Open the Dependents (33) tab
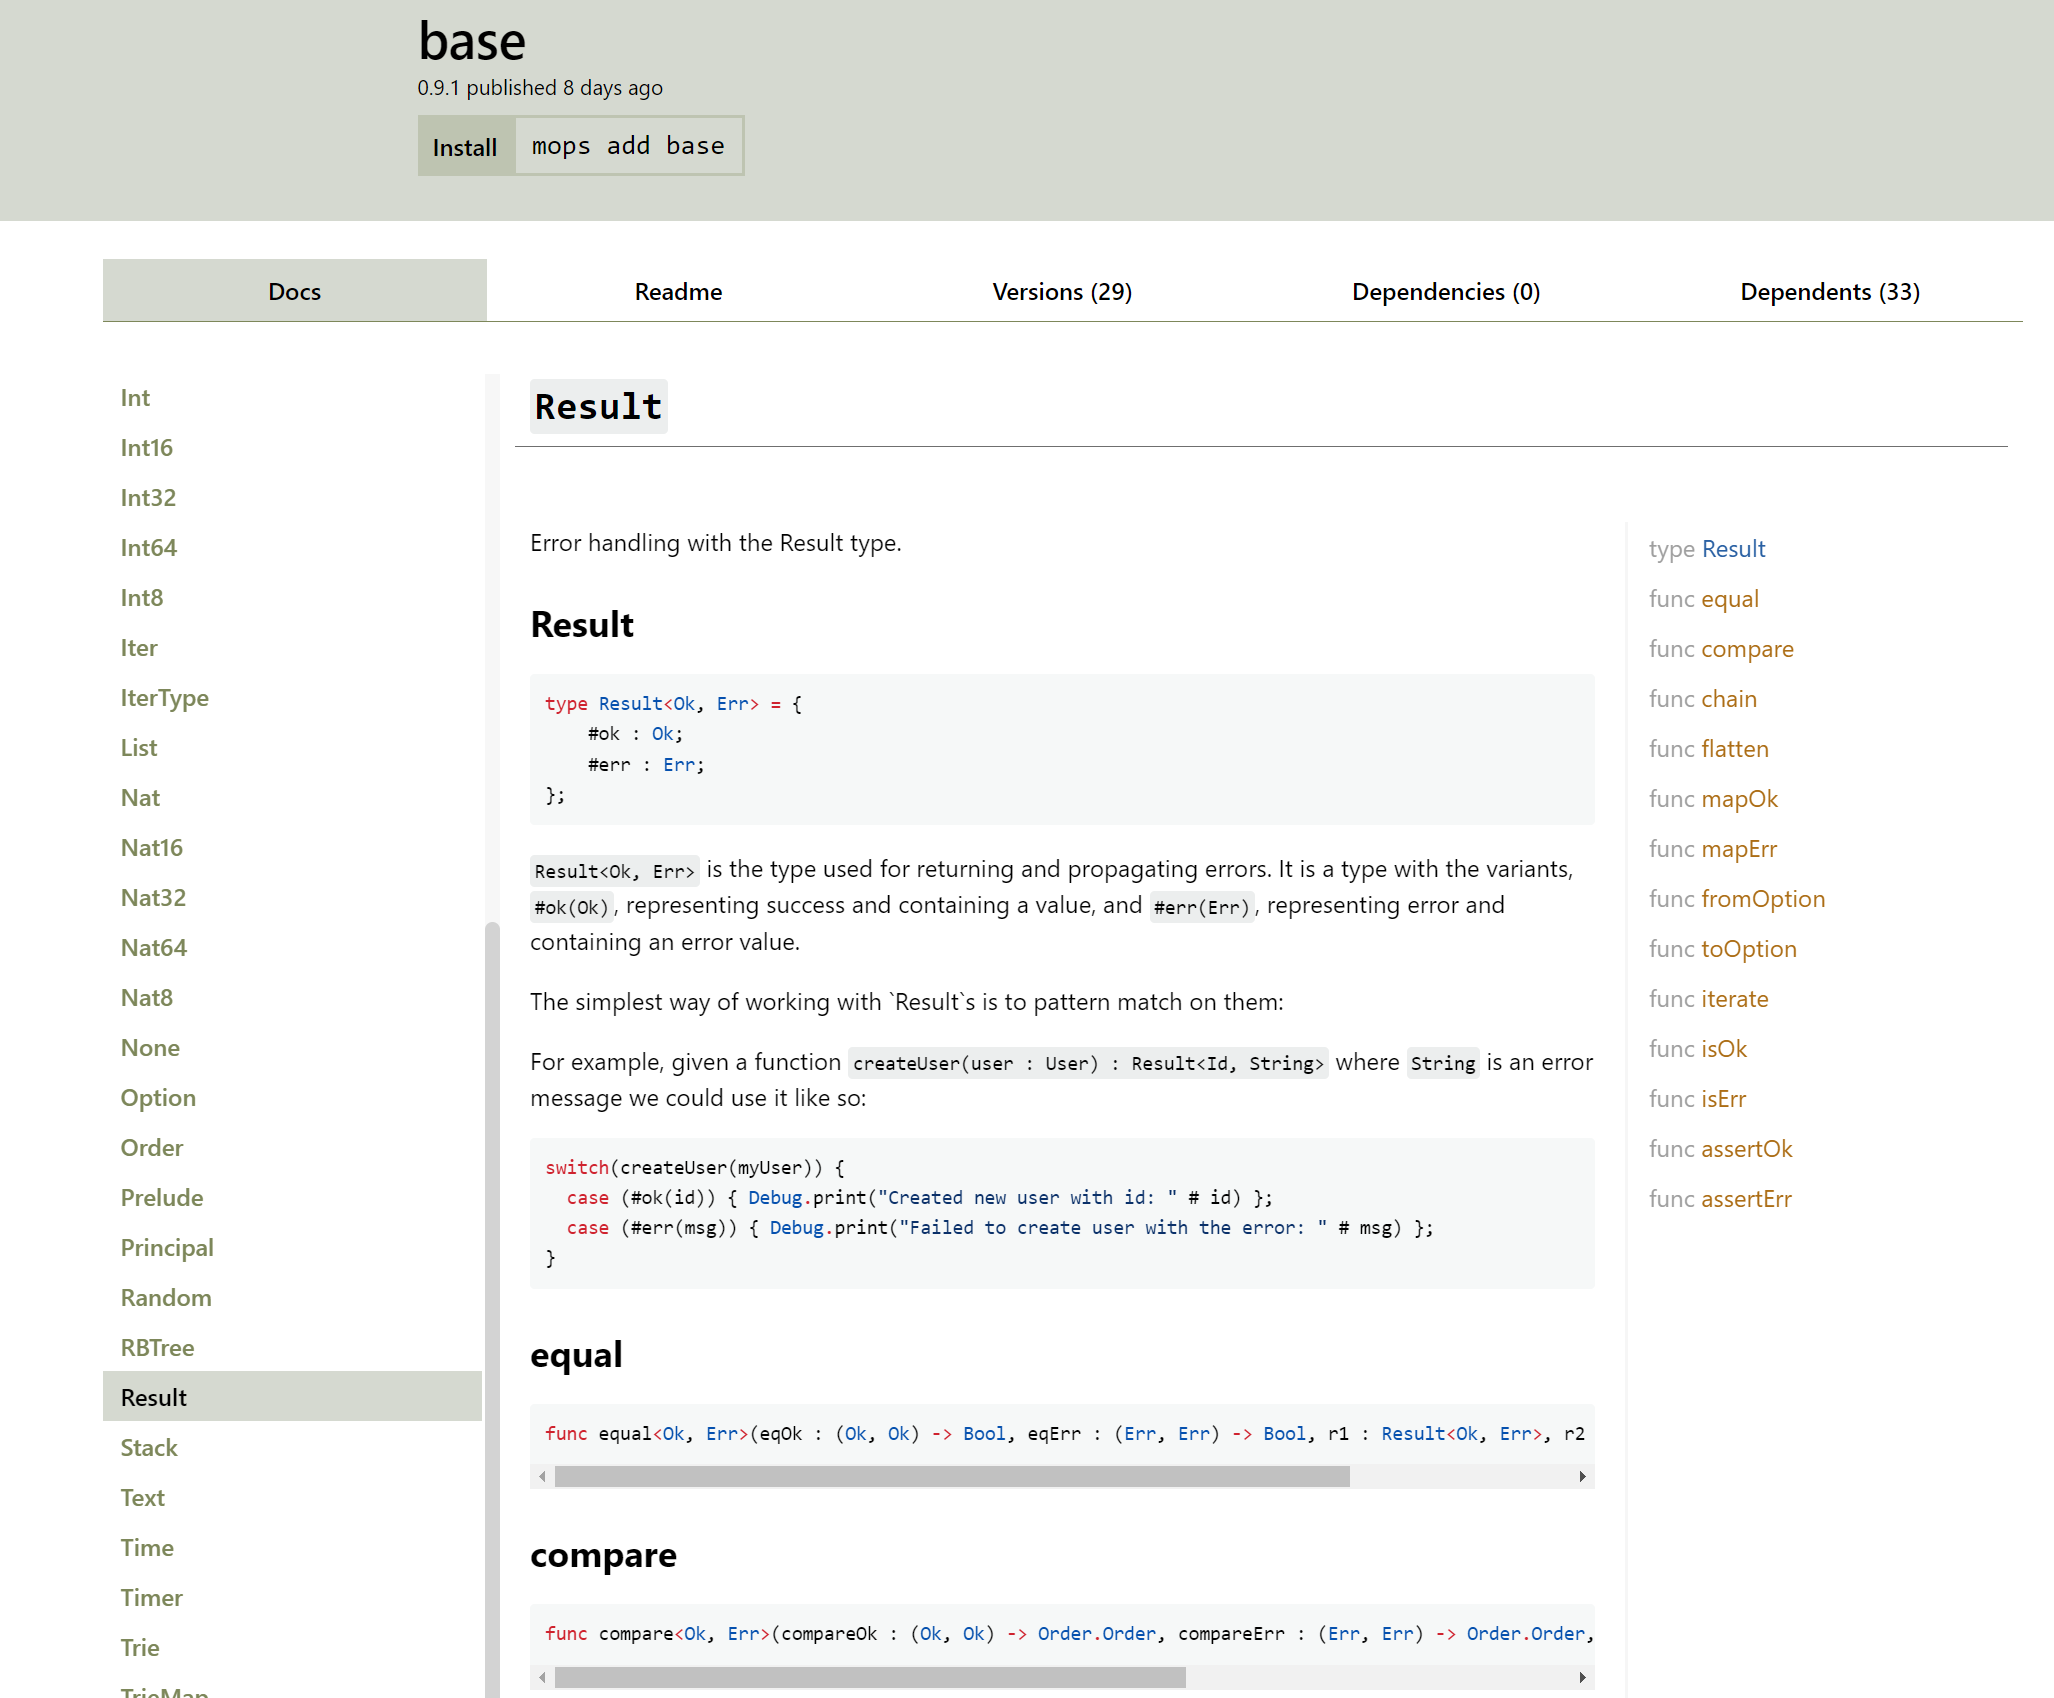2054x1698 pixels. (x=1829, y=292)
